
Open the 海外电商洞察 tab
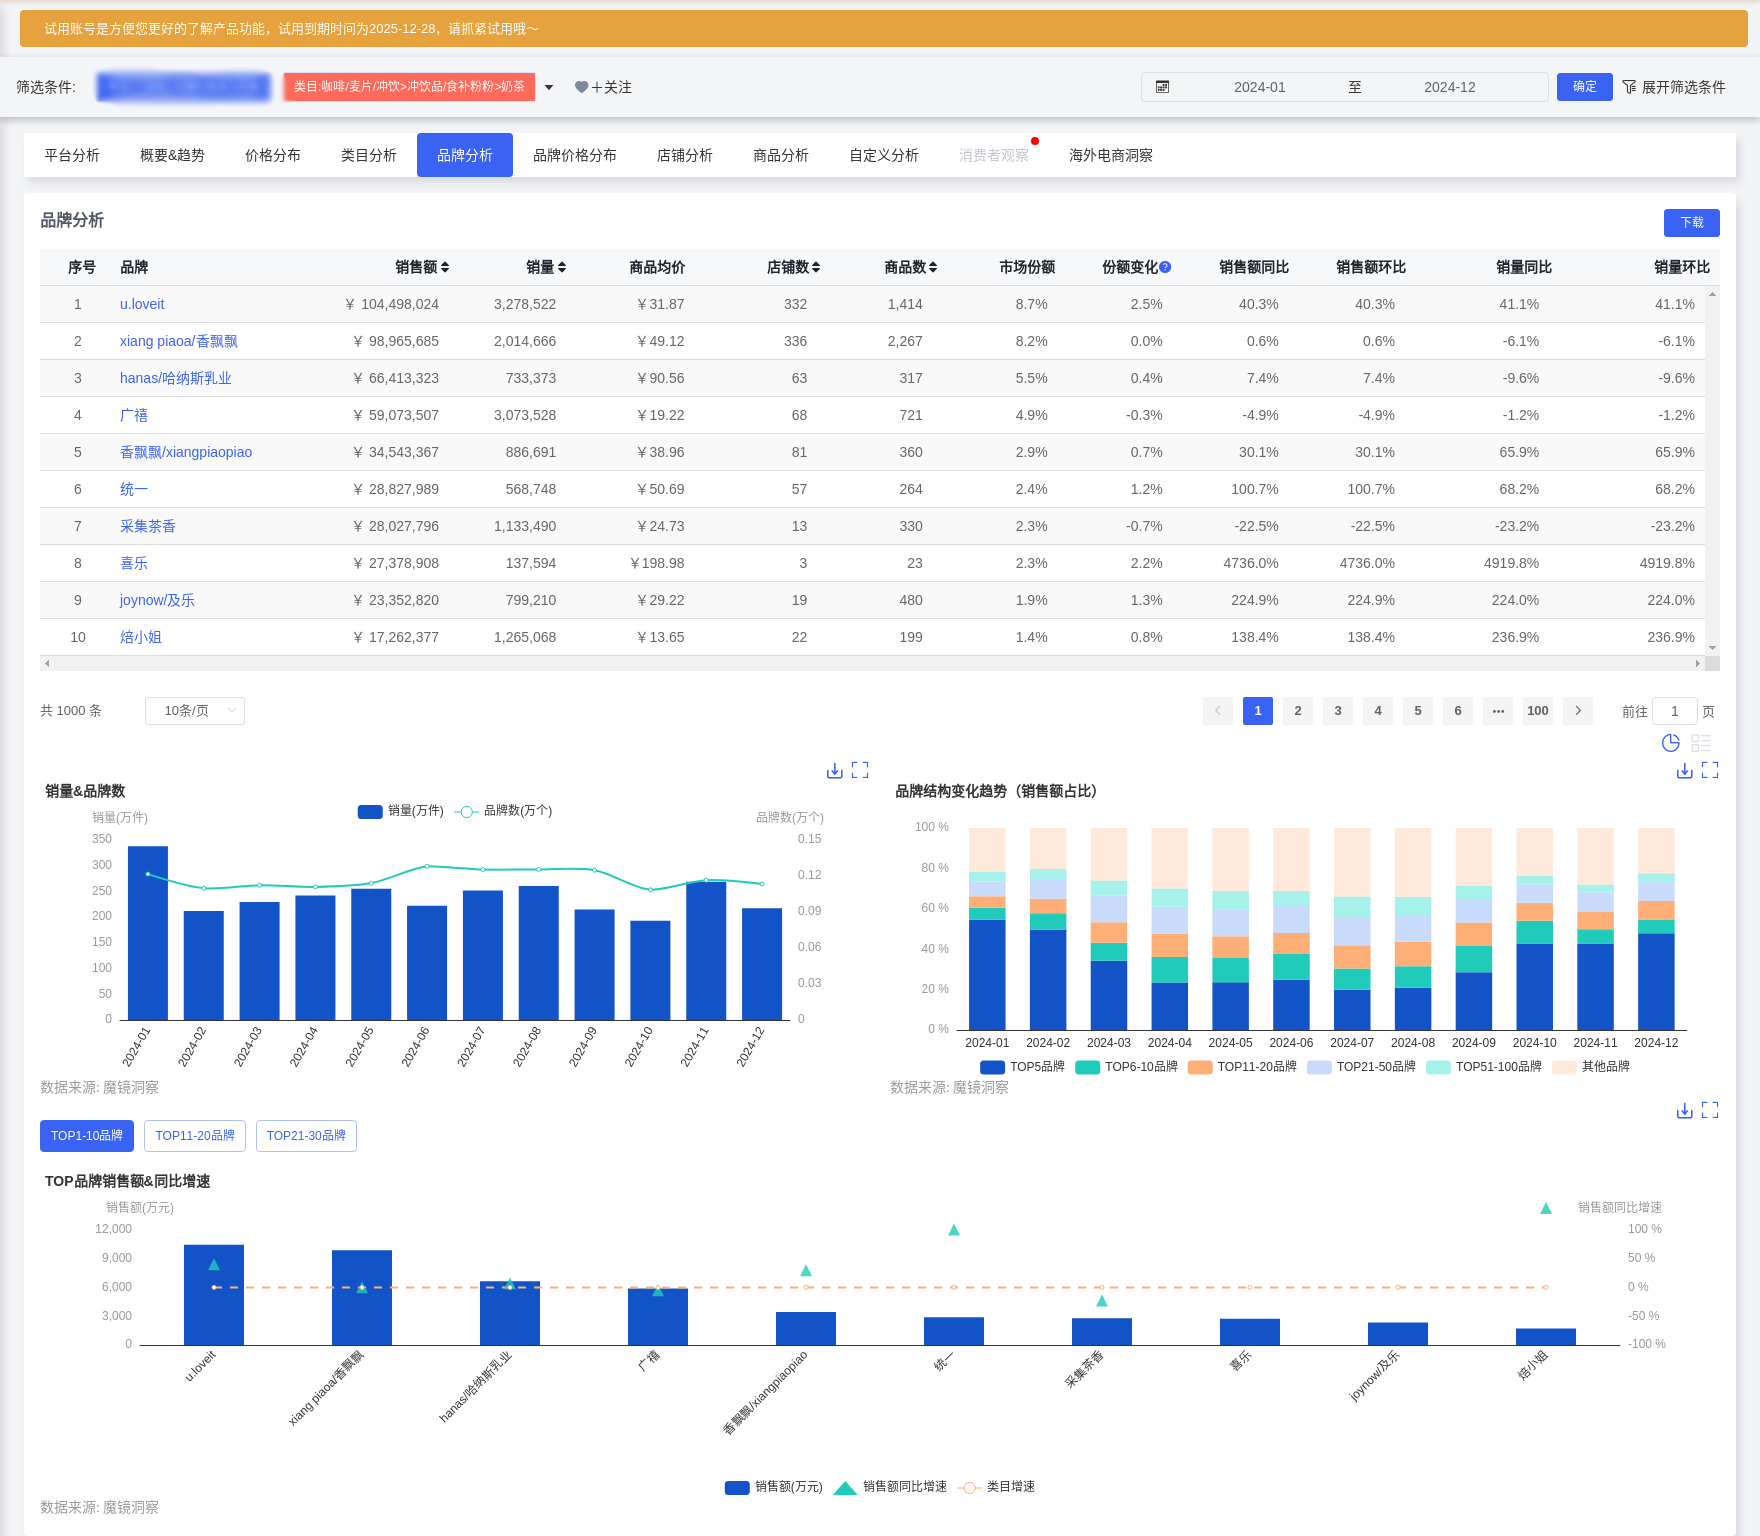1111,155
